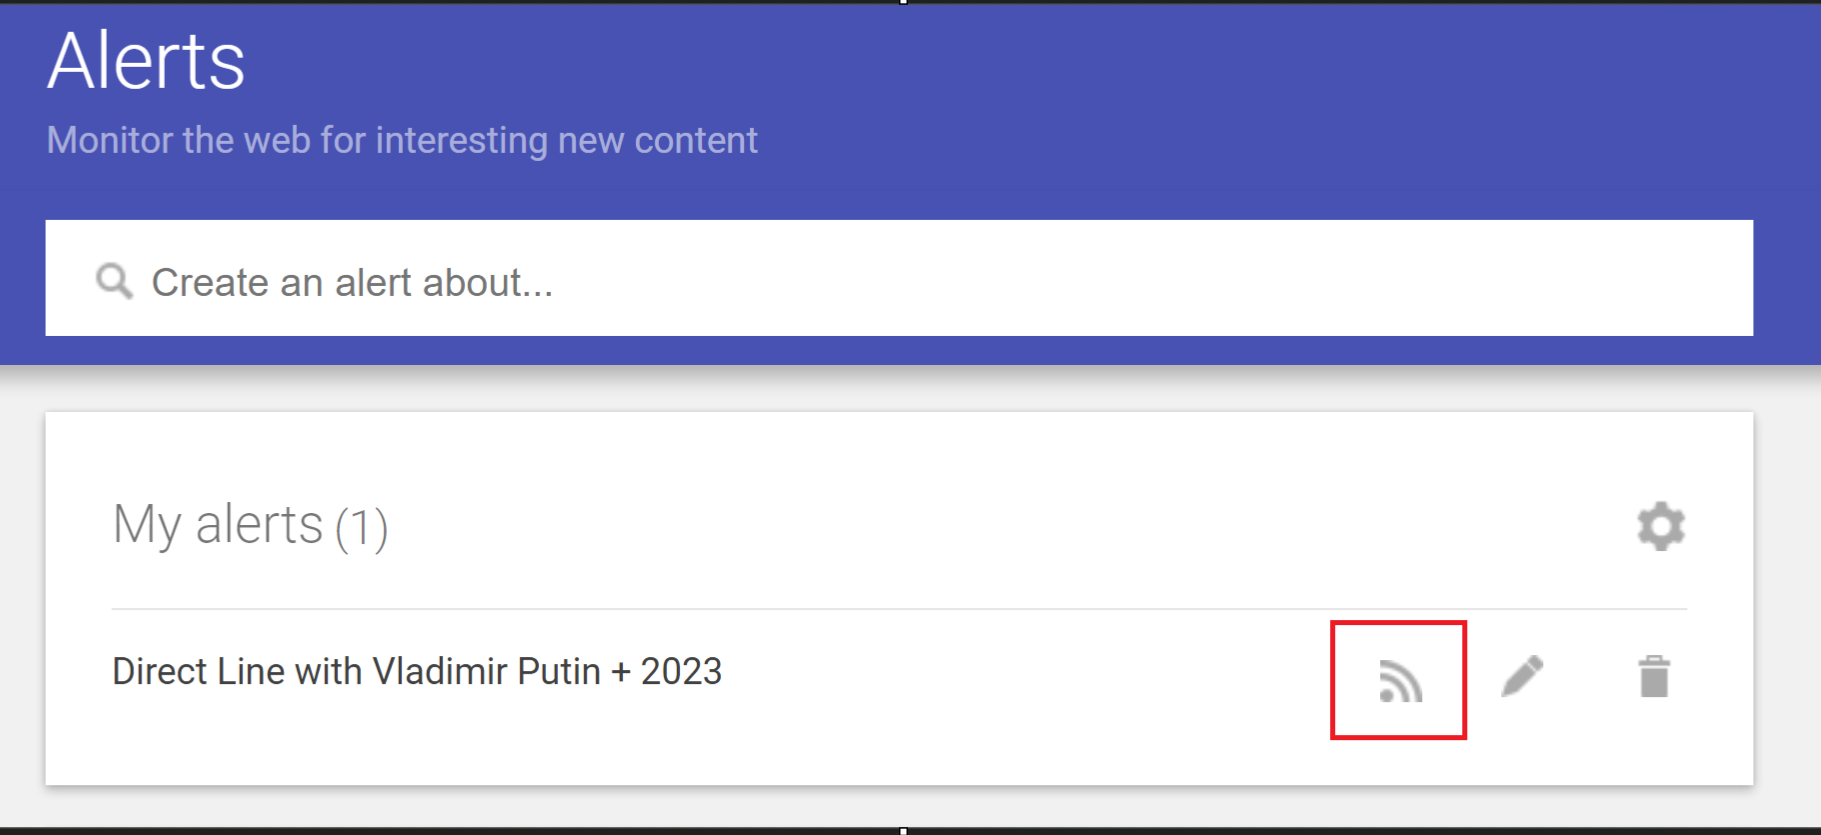Viewport: 1821px width, 835px height.
Task: Click the word 'Vladimir' in the alert row
Action: (440, 671)
